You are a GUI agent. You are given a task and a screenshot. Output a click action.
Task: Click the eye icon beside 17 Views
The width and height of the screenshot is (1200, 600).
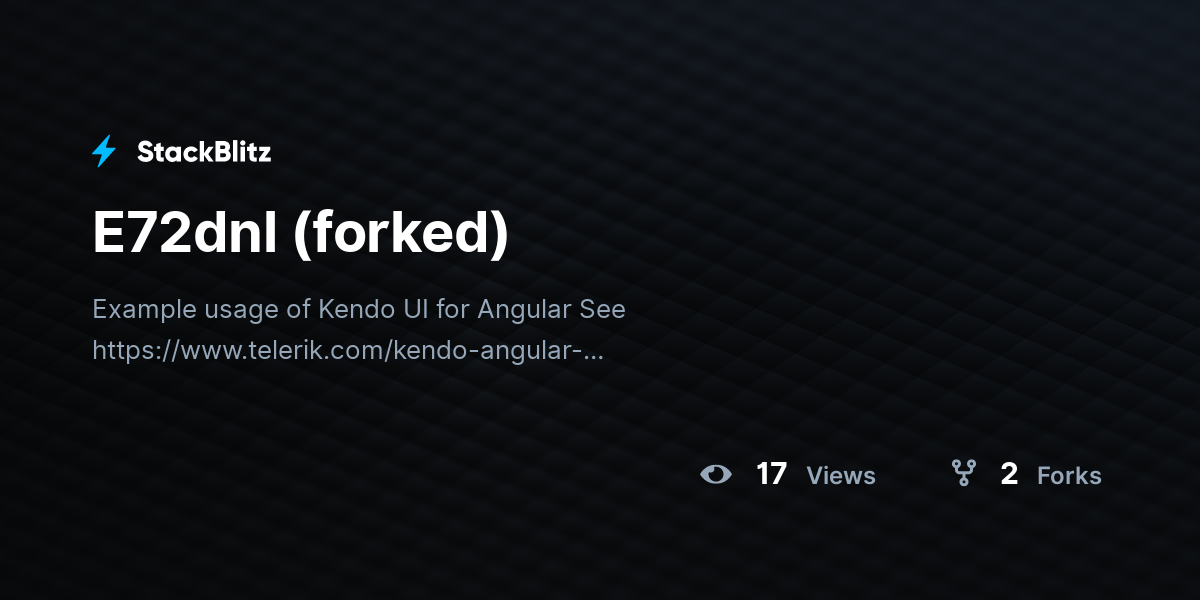[x=716, y=474]
